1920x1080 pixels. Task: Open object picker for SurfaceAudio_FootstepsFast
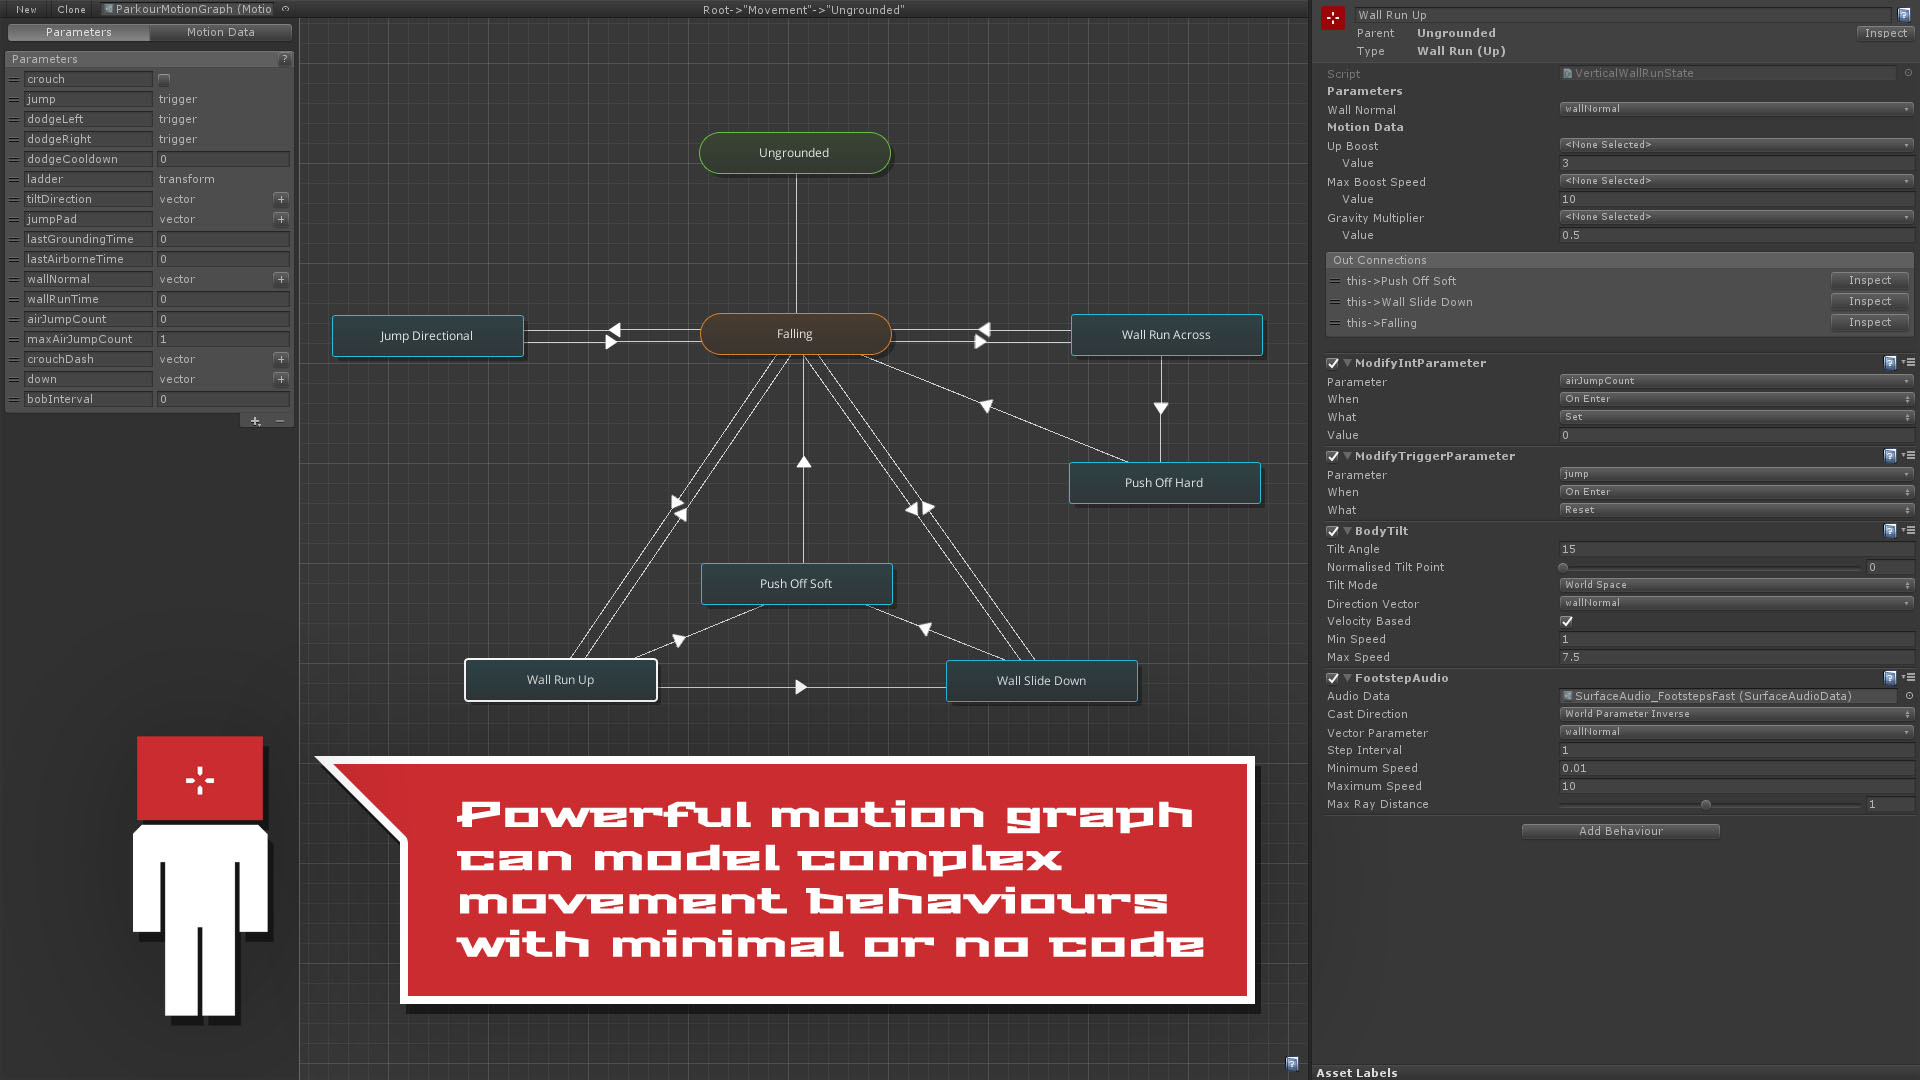click(1908, 696)
